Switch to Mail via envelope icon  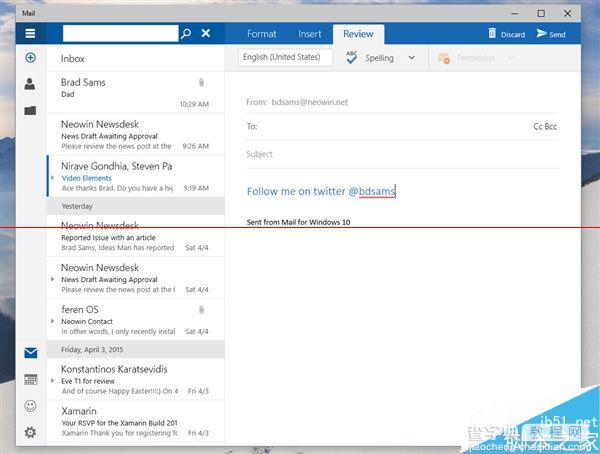click(31, 353)
